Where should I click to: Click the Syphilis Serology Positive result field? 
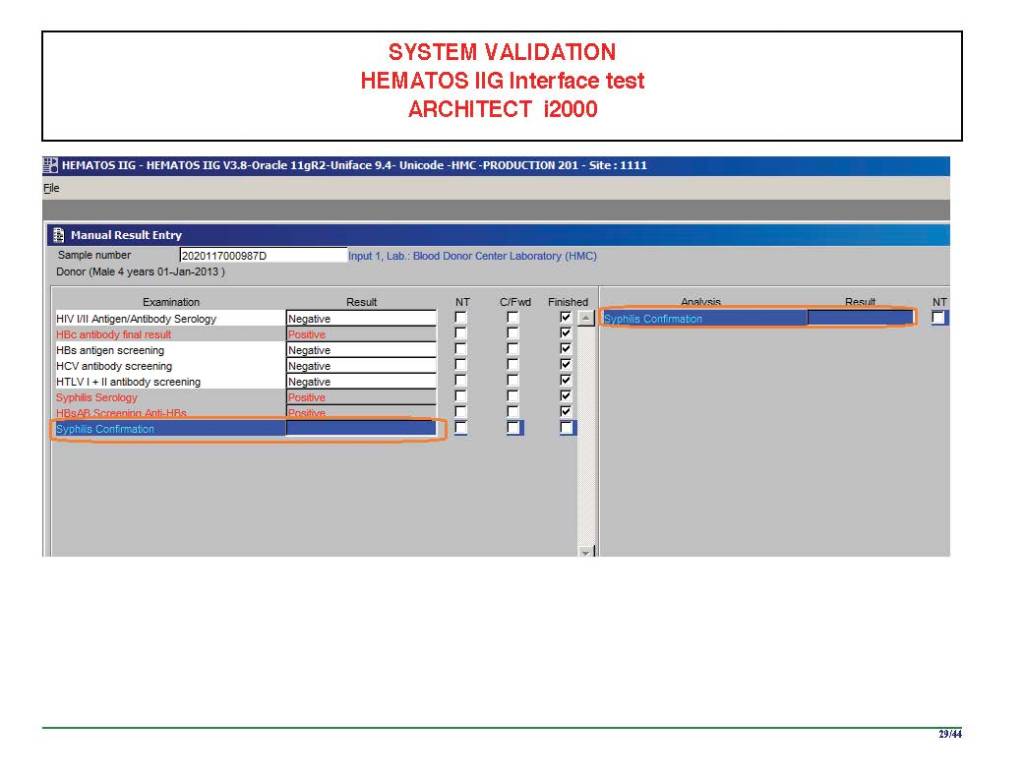pos(361,398)
